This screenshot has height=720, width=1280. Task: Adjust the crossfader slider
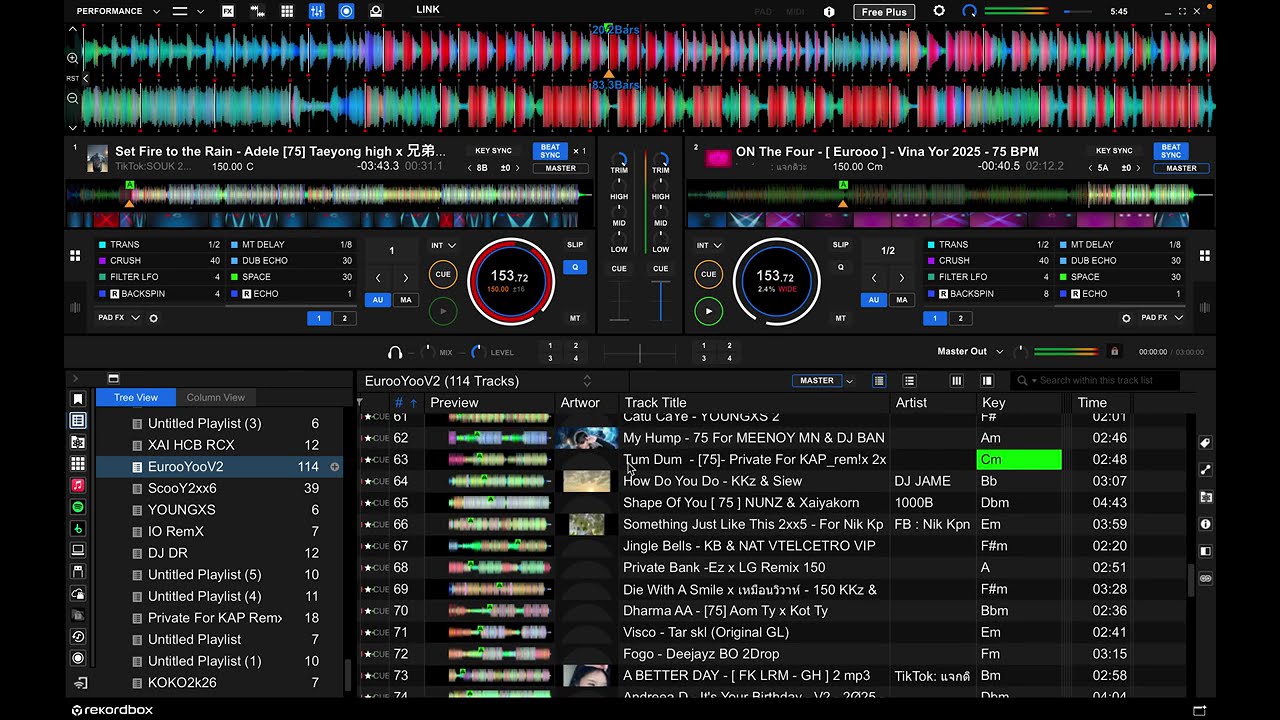640,352
